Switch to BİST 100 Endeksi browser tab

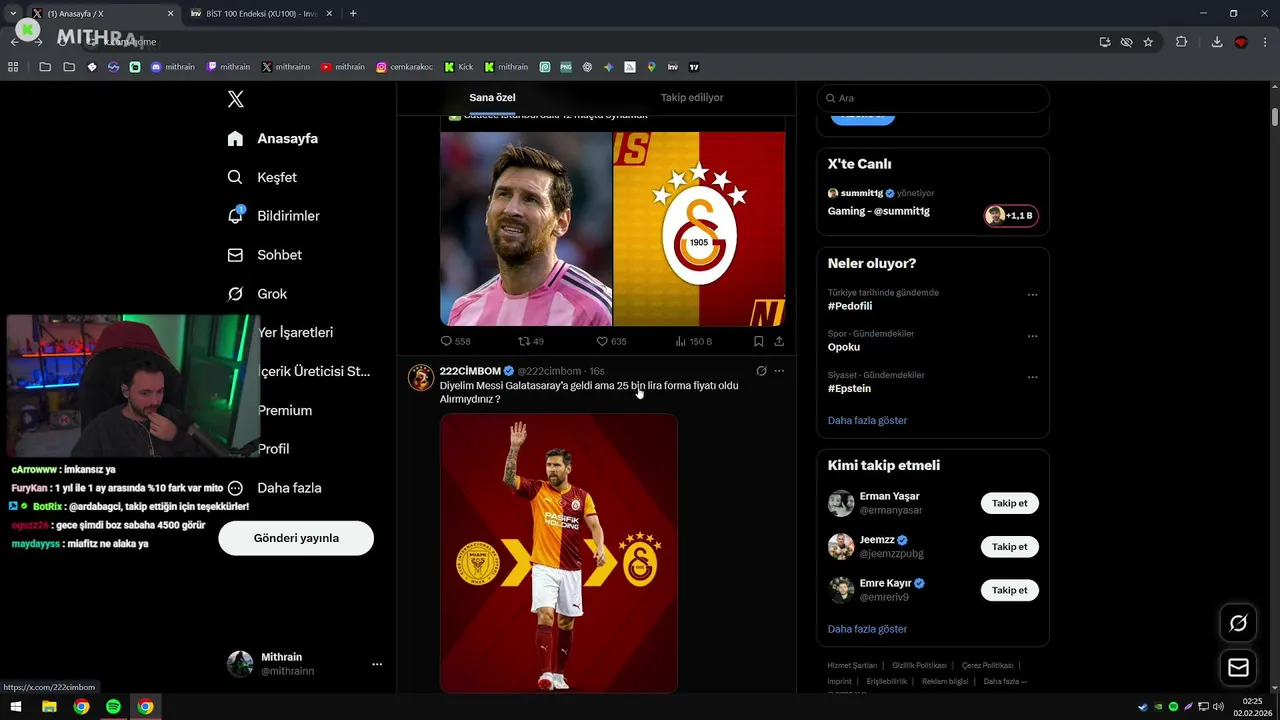260,13
